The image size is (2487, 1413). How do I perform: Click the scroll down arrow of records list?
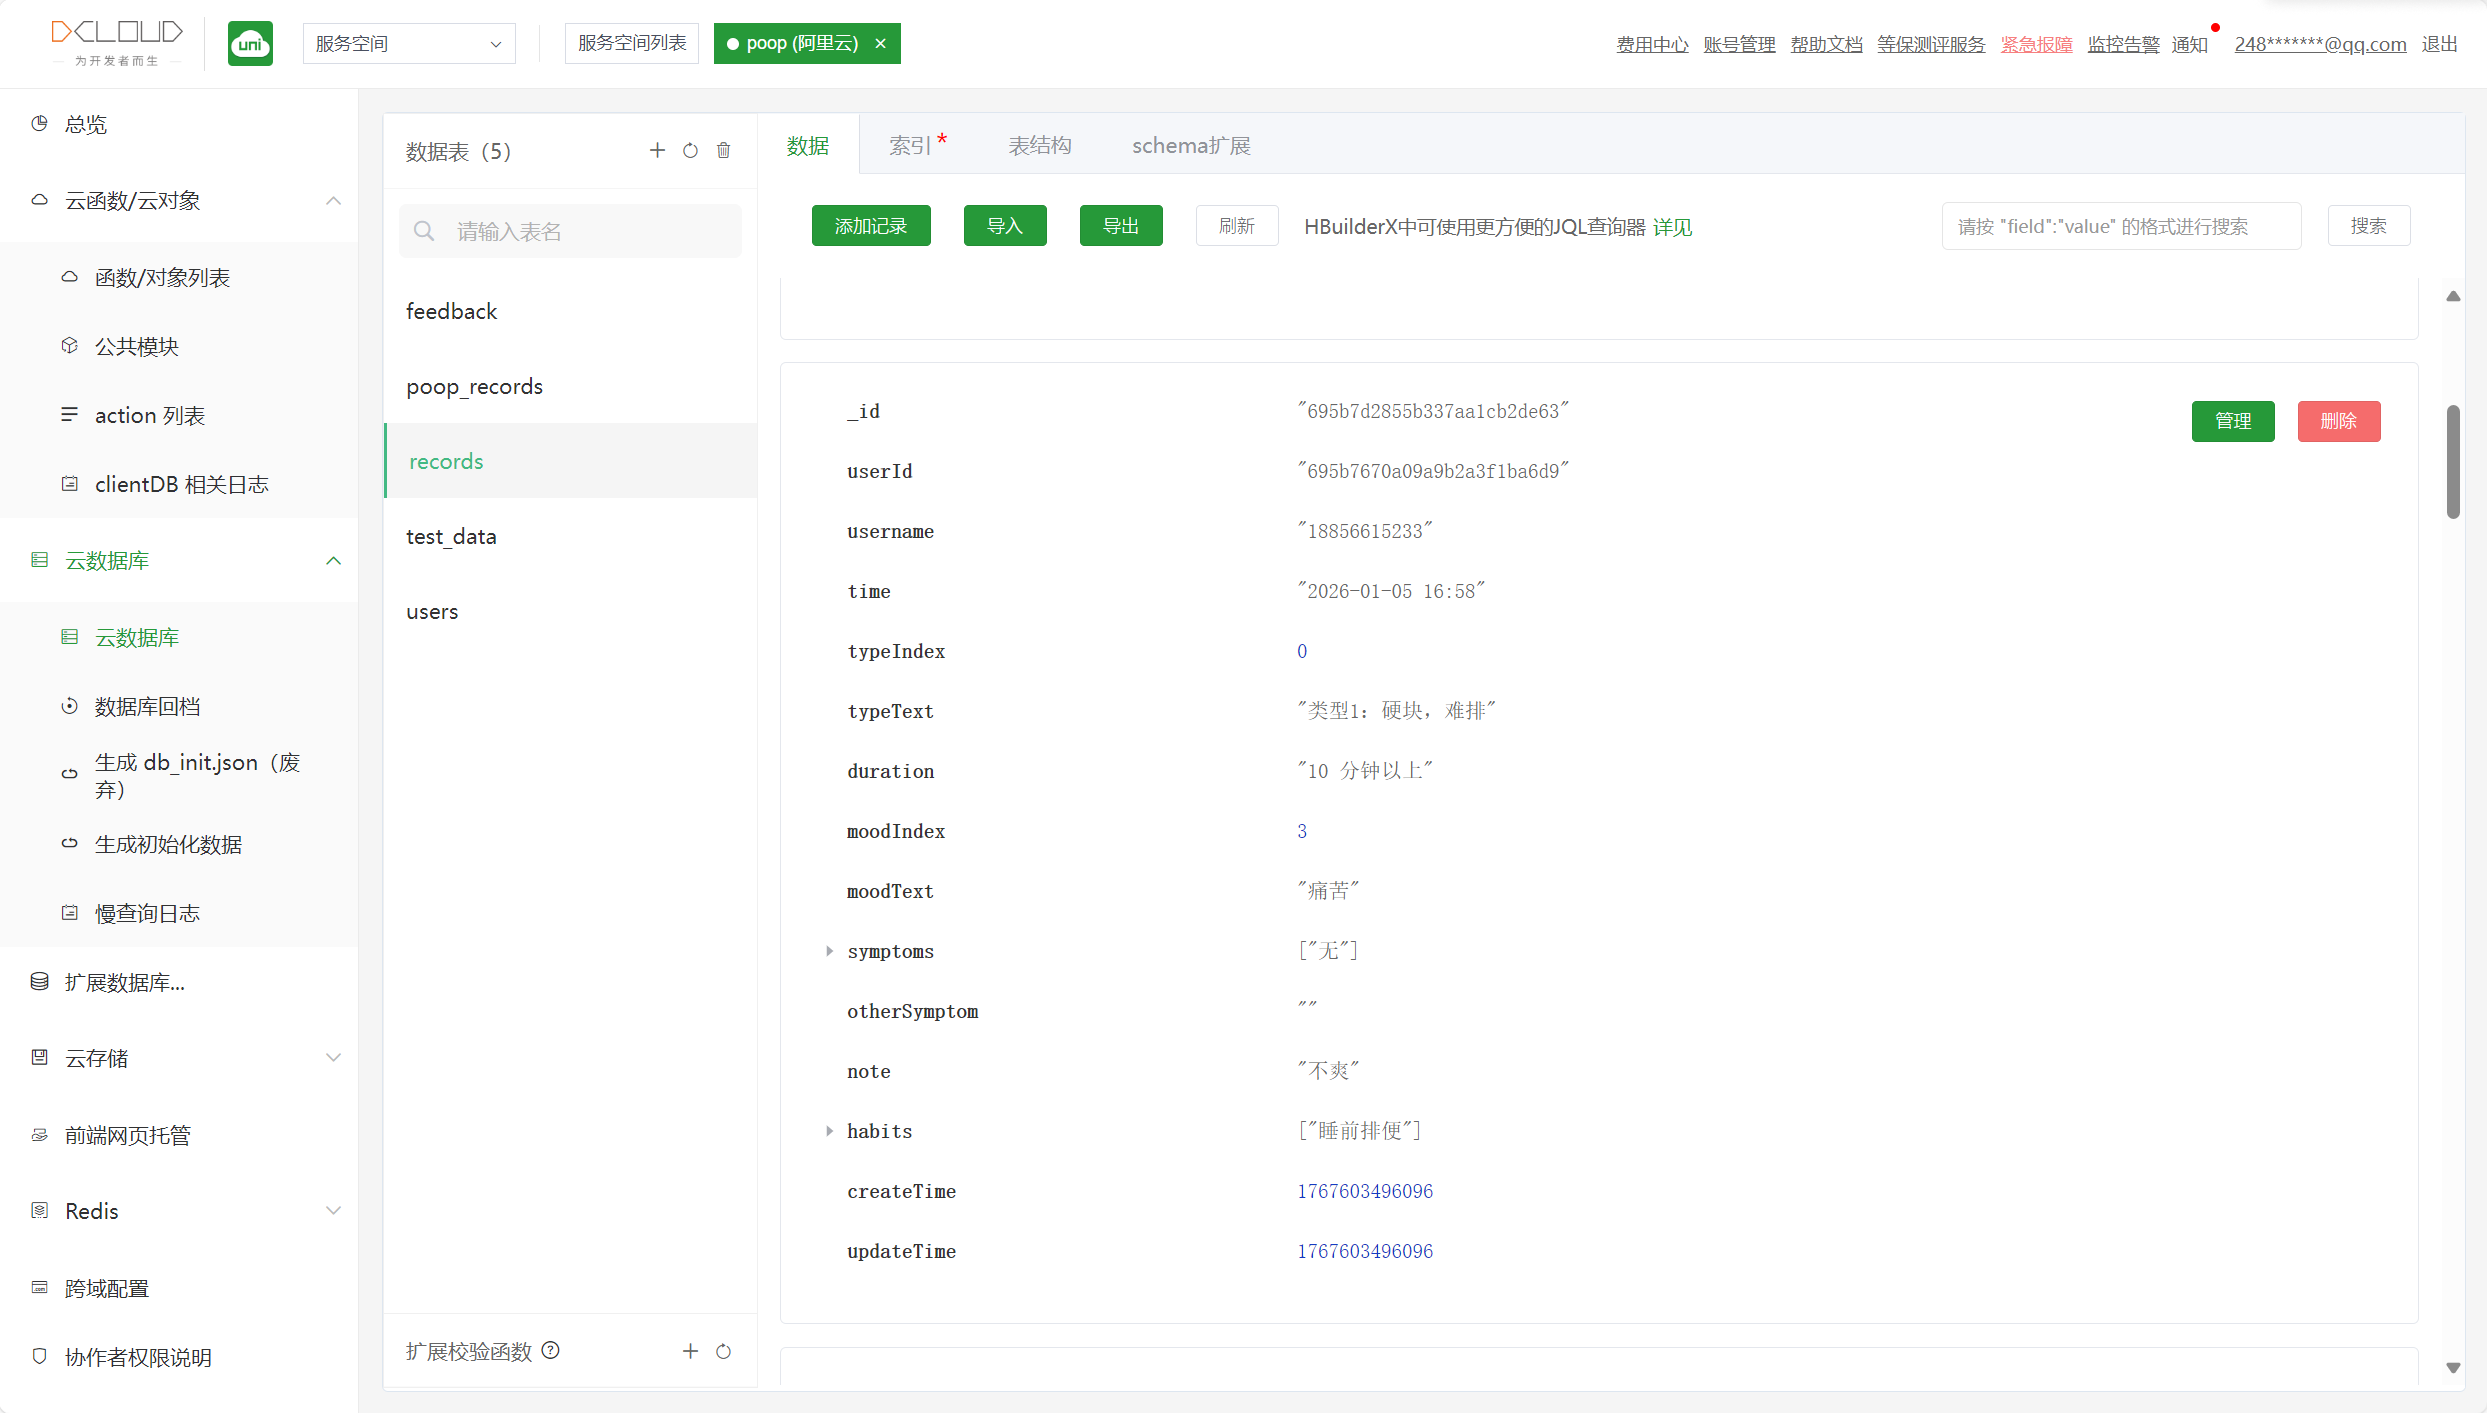point(2453,1367)
